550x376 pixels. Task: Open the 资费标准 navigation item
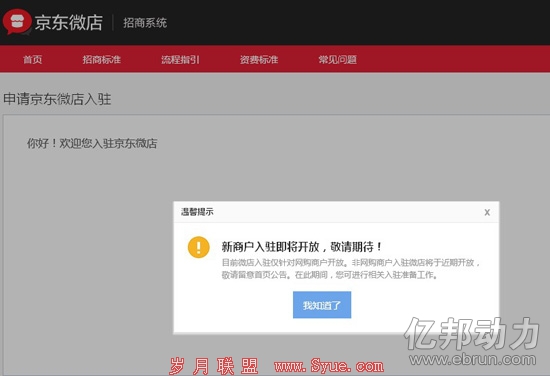pyautogui.click(x=259, y=60)
